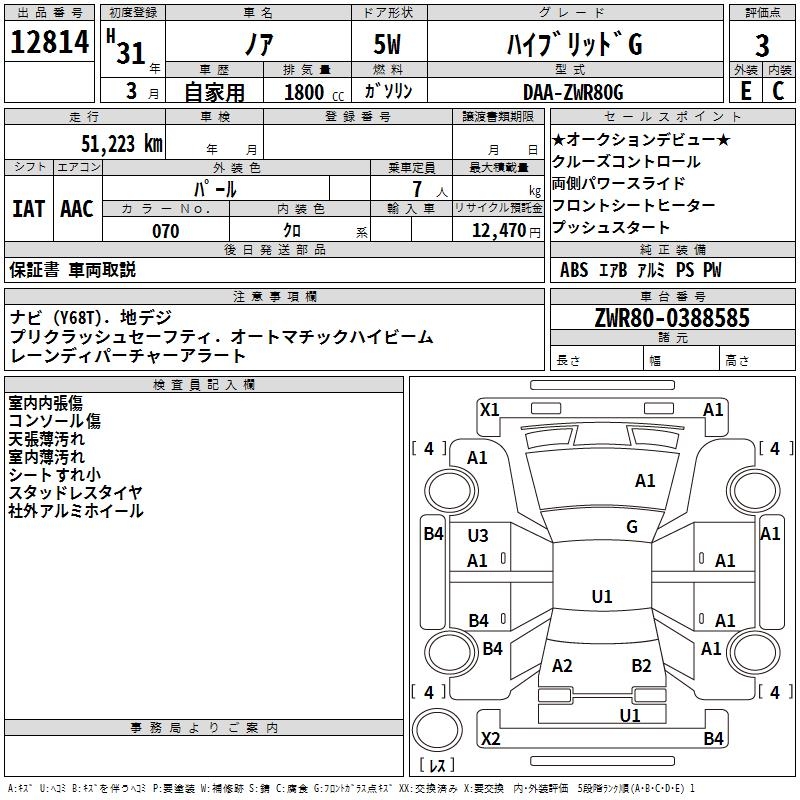Select the inspector remark スタッドレスタイヤ

coord(76,492)
